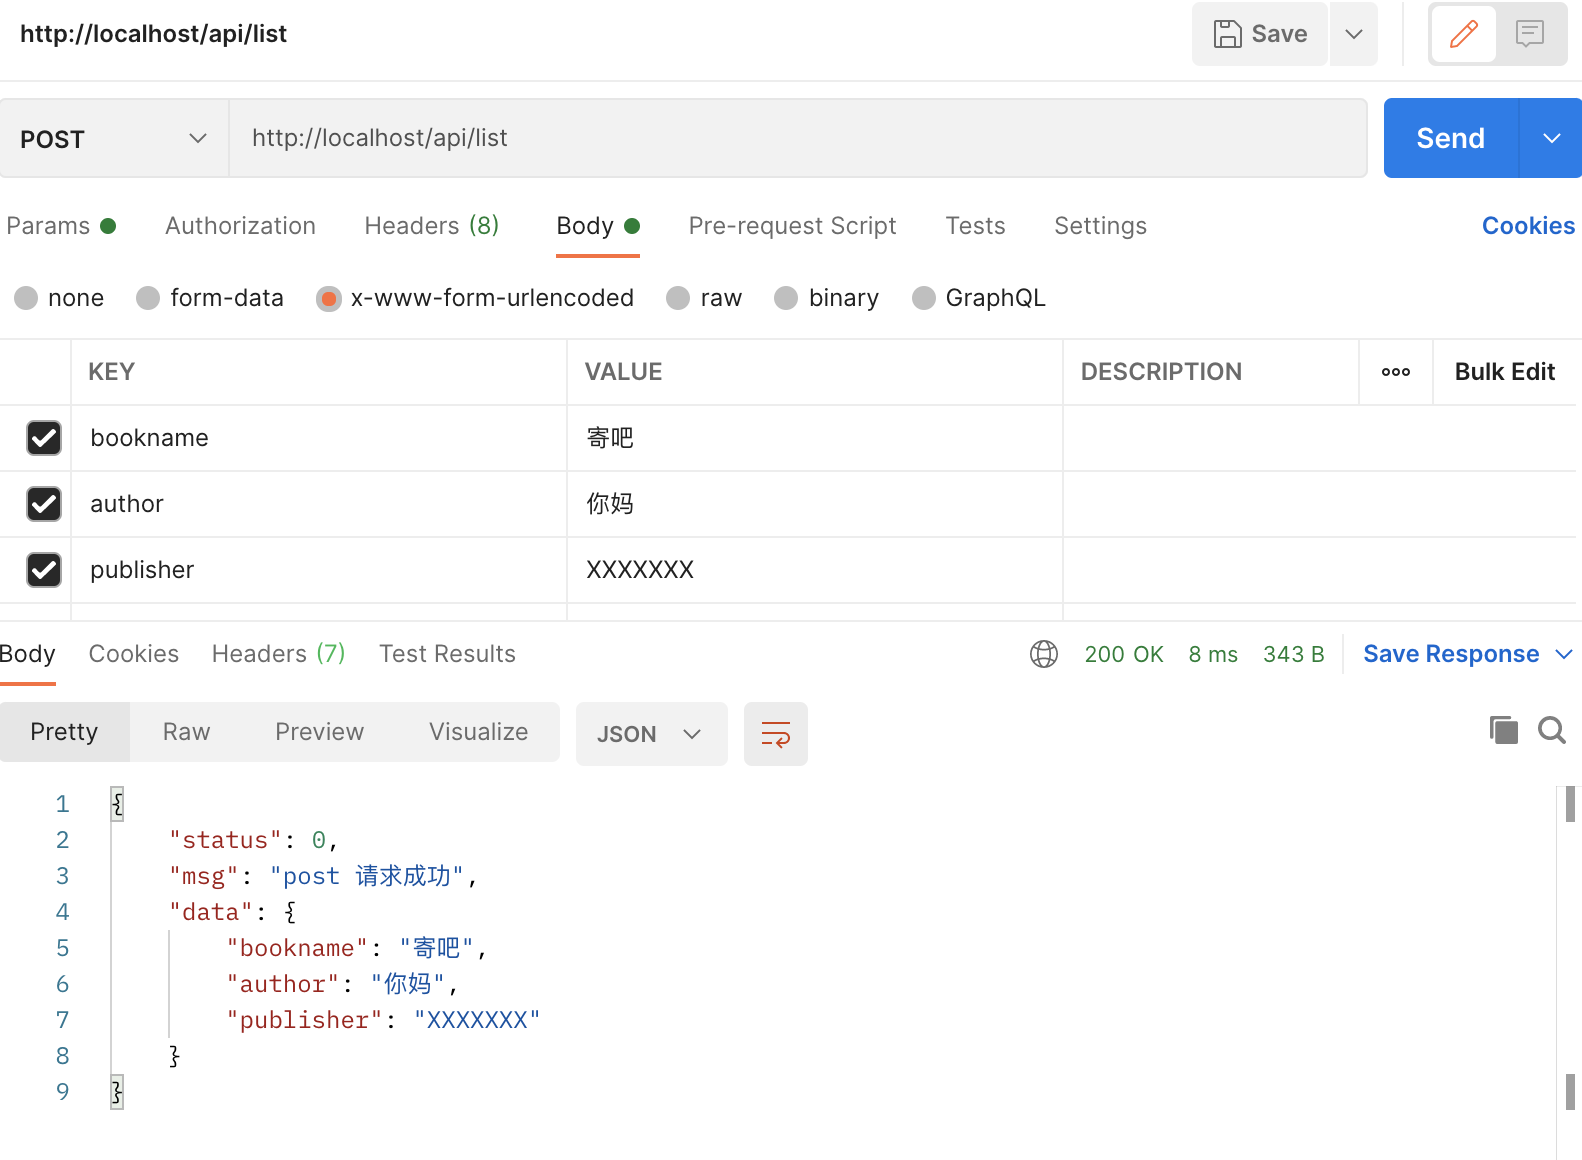The height and width of the screenshot is (1160, 1582).
Task: Open the POST method dropdown
Action: [x=114, y=138]
